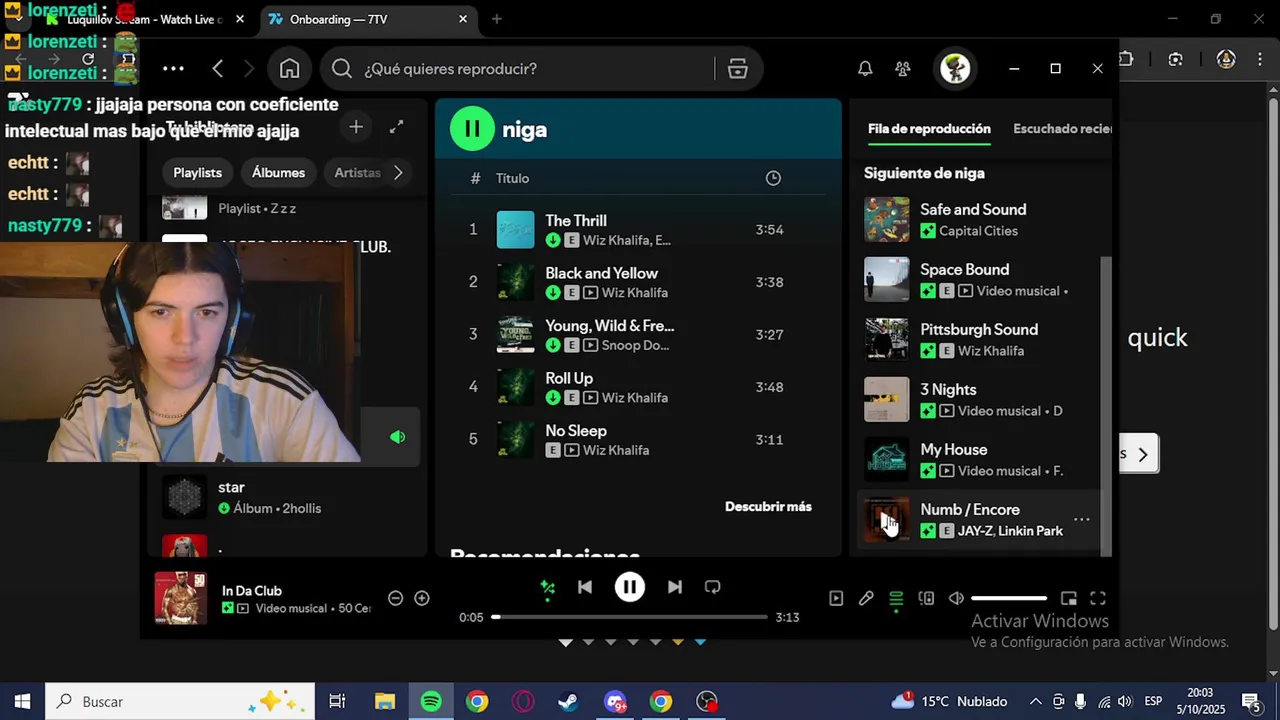The height and width of the screenshot is (720, 1280).
Task: Pause the song in the player bar
Action: (630, 587)
